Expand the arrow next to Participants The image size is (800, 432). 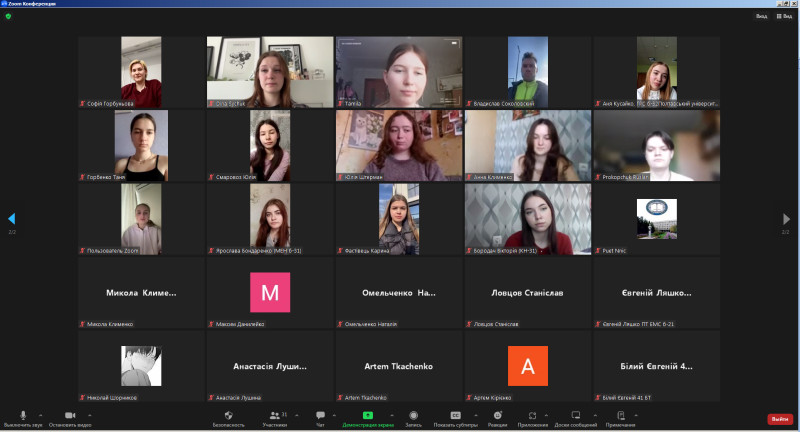[296, 414]
